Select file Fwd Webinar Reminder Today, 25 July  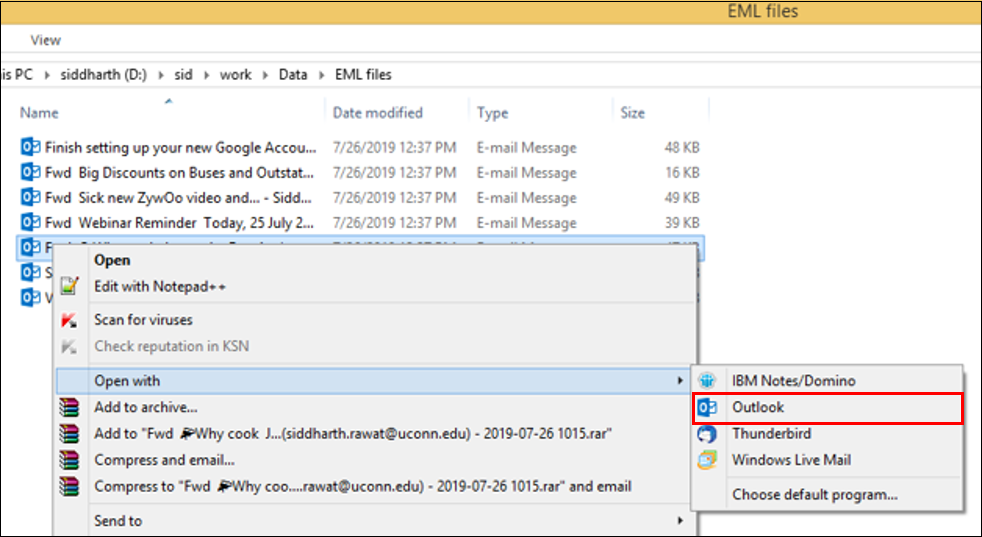click(180, 223)
